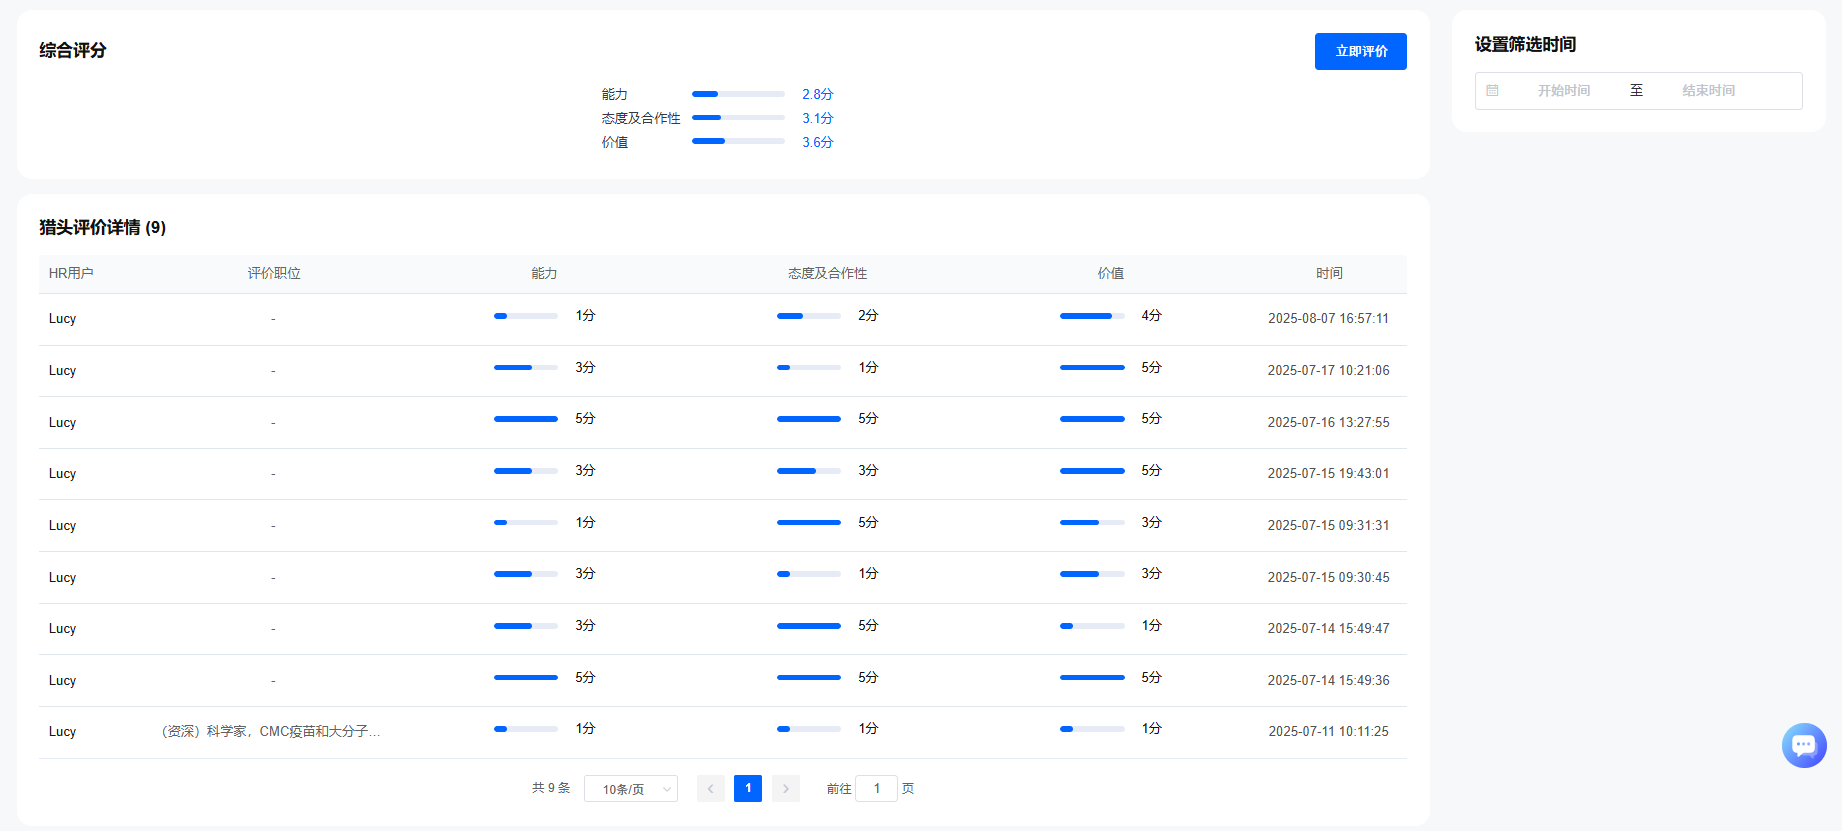
Task: Click the 共 9 条 total count
Action: coord(551,788)
